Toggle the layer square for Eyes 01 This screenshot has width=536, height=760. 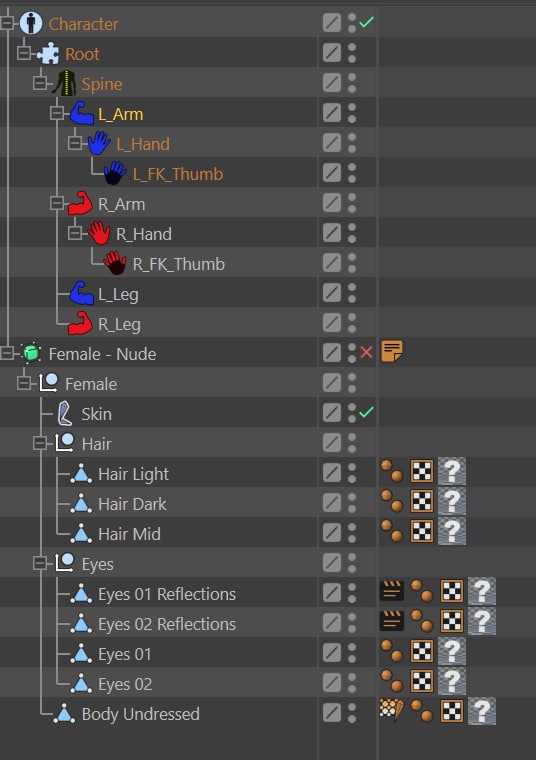pos(332,653)
